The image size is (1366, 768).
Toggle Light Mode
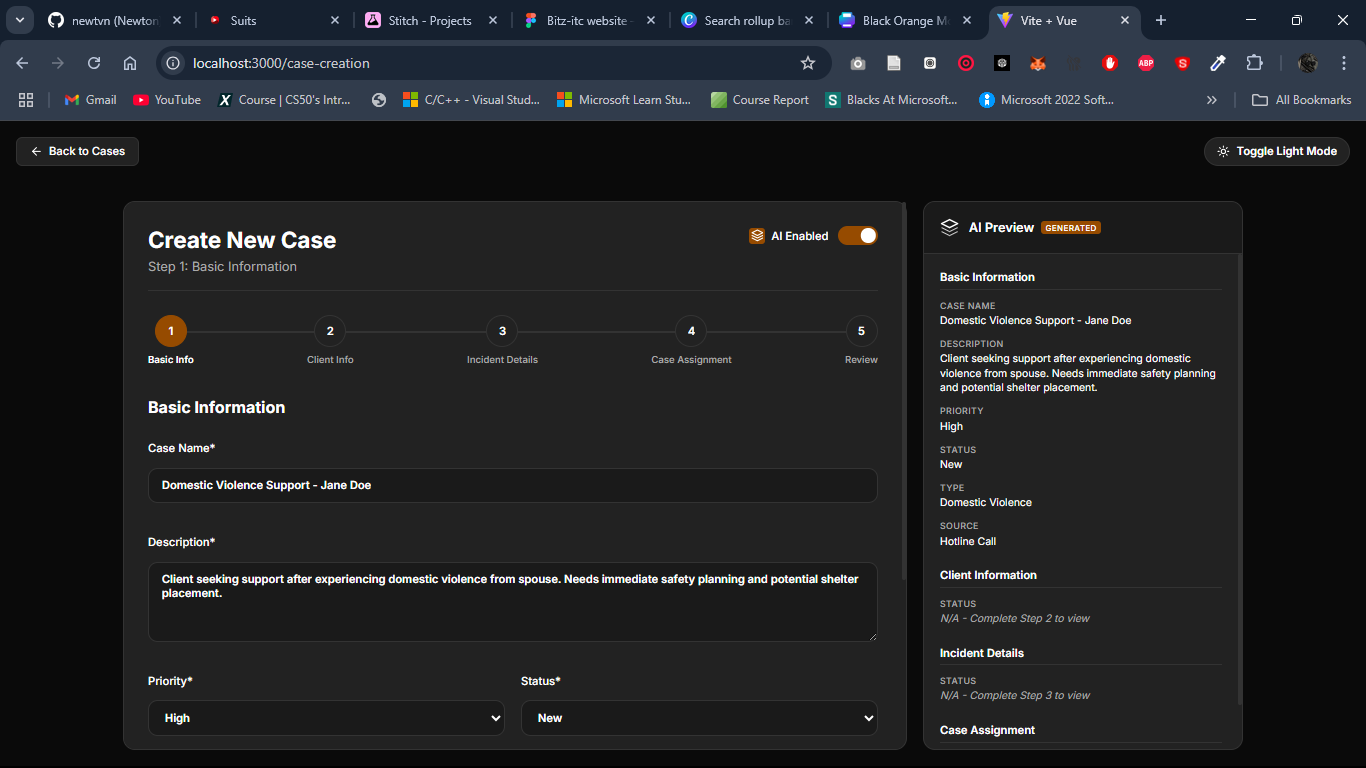point(1277,152)
